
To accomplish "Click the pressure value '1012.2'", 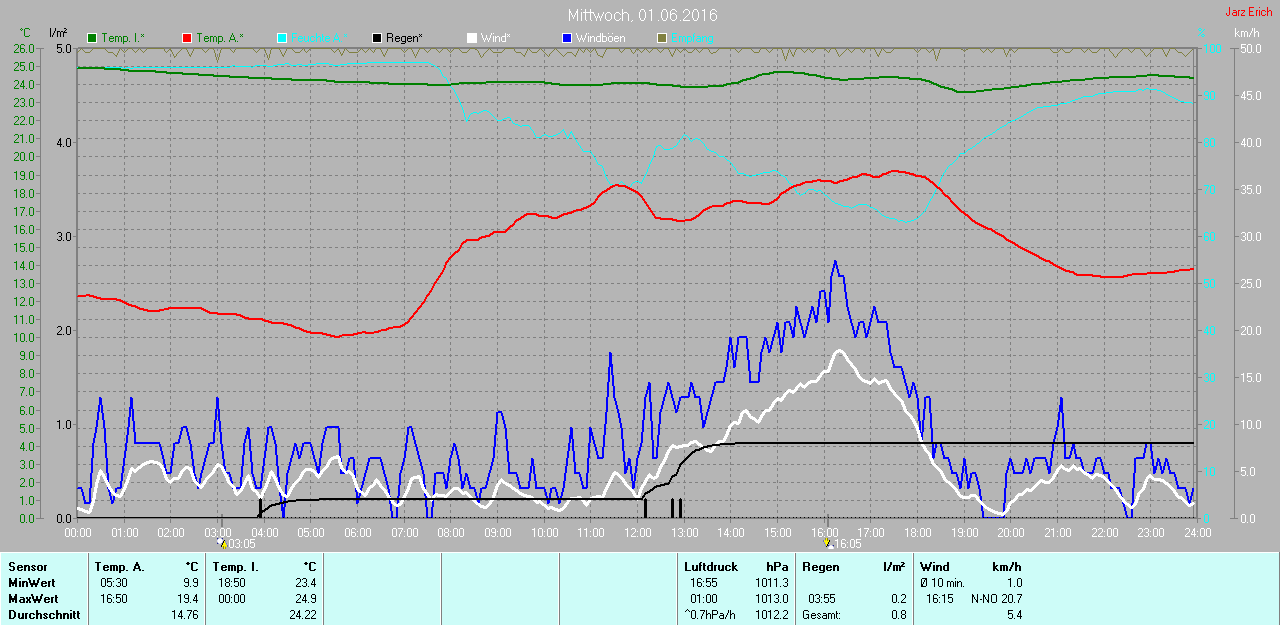I will pos(770,615).
